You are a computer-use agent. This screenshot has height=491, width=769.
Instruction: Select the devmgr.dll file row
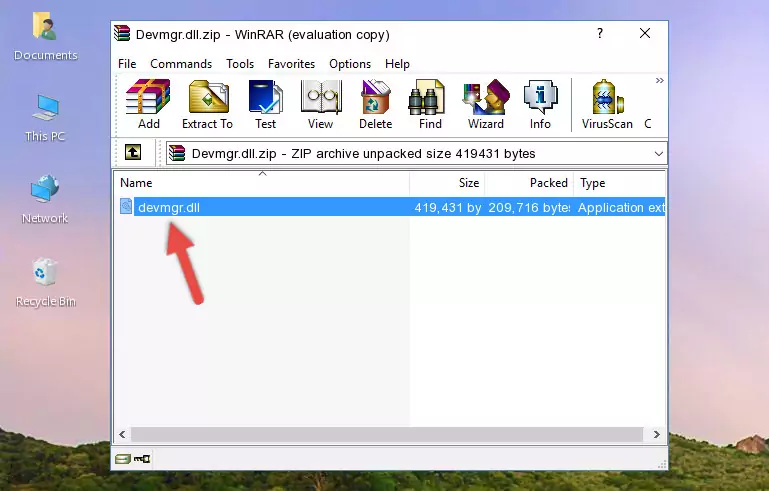(390, 207)
